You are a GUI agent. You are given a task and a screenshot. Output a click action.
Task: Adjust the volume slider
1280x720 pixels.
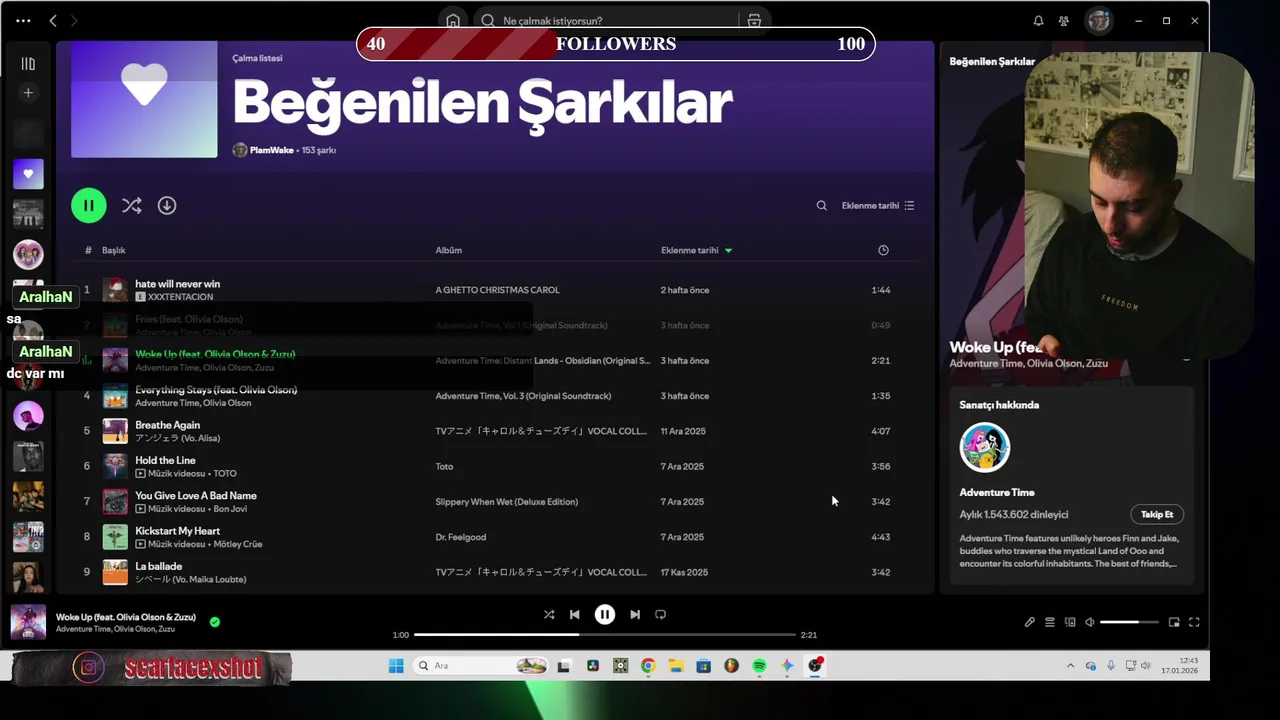[1129, 622]
